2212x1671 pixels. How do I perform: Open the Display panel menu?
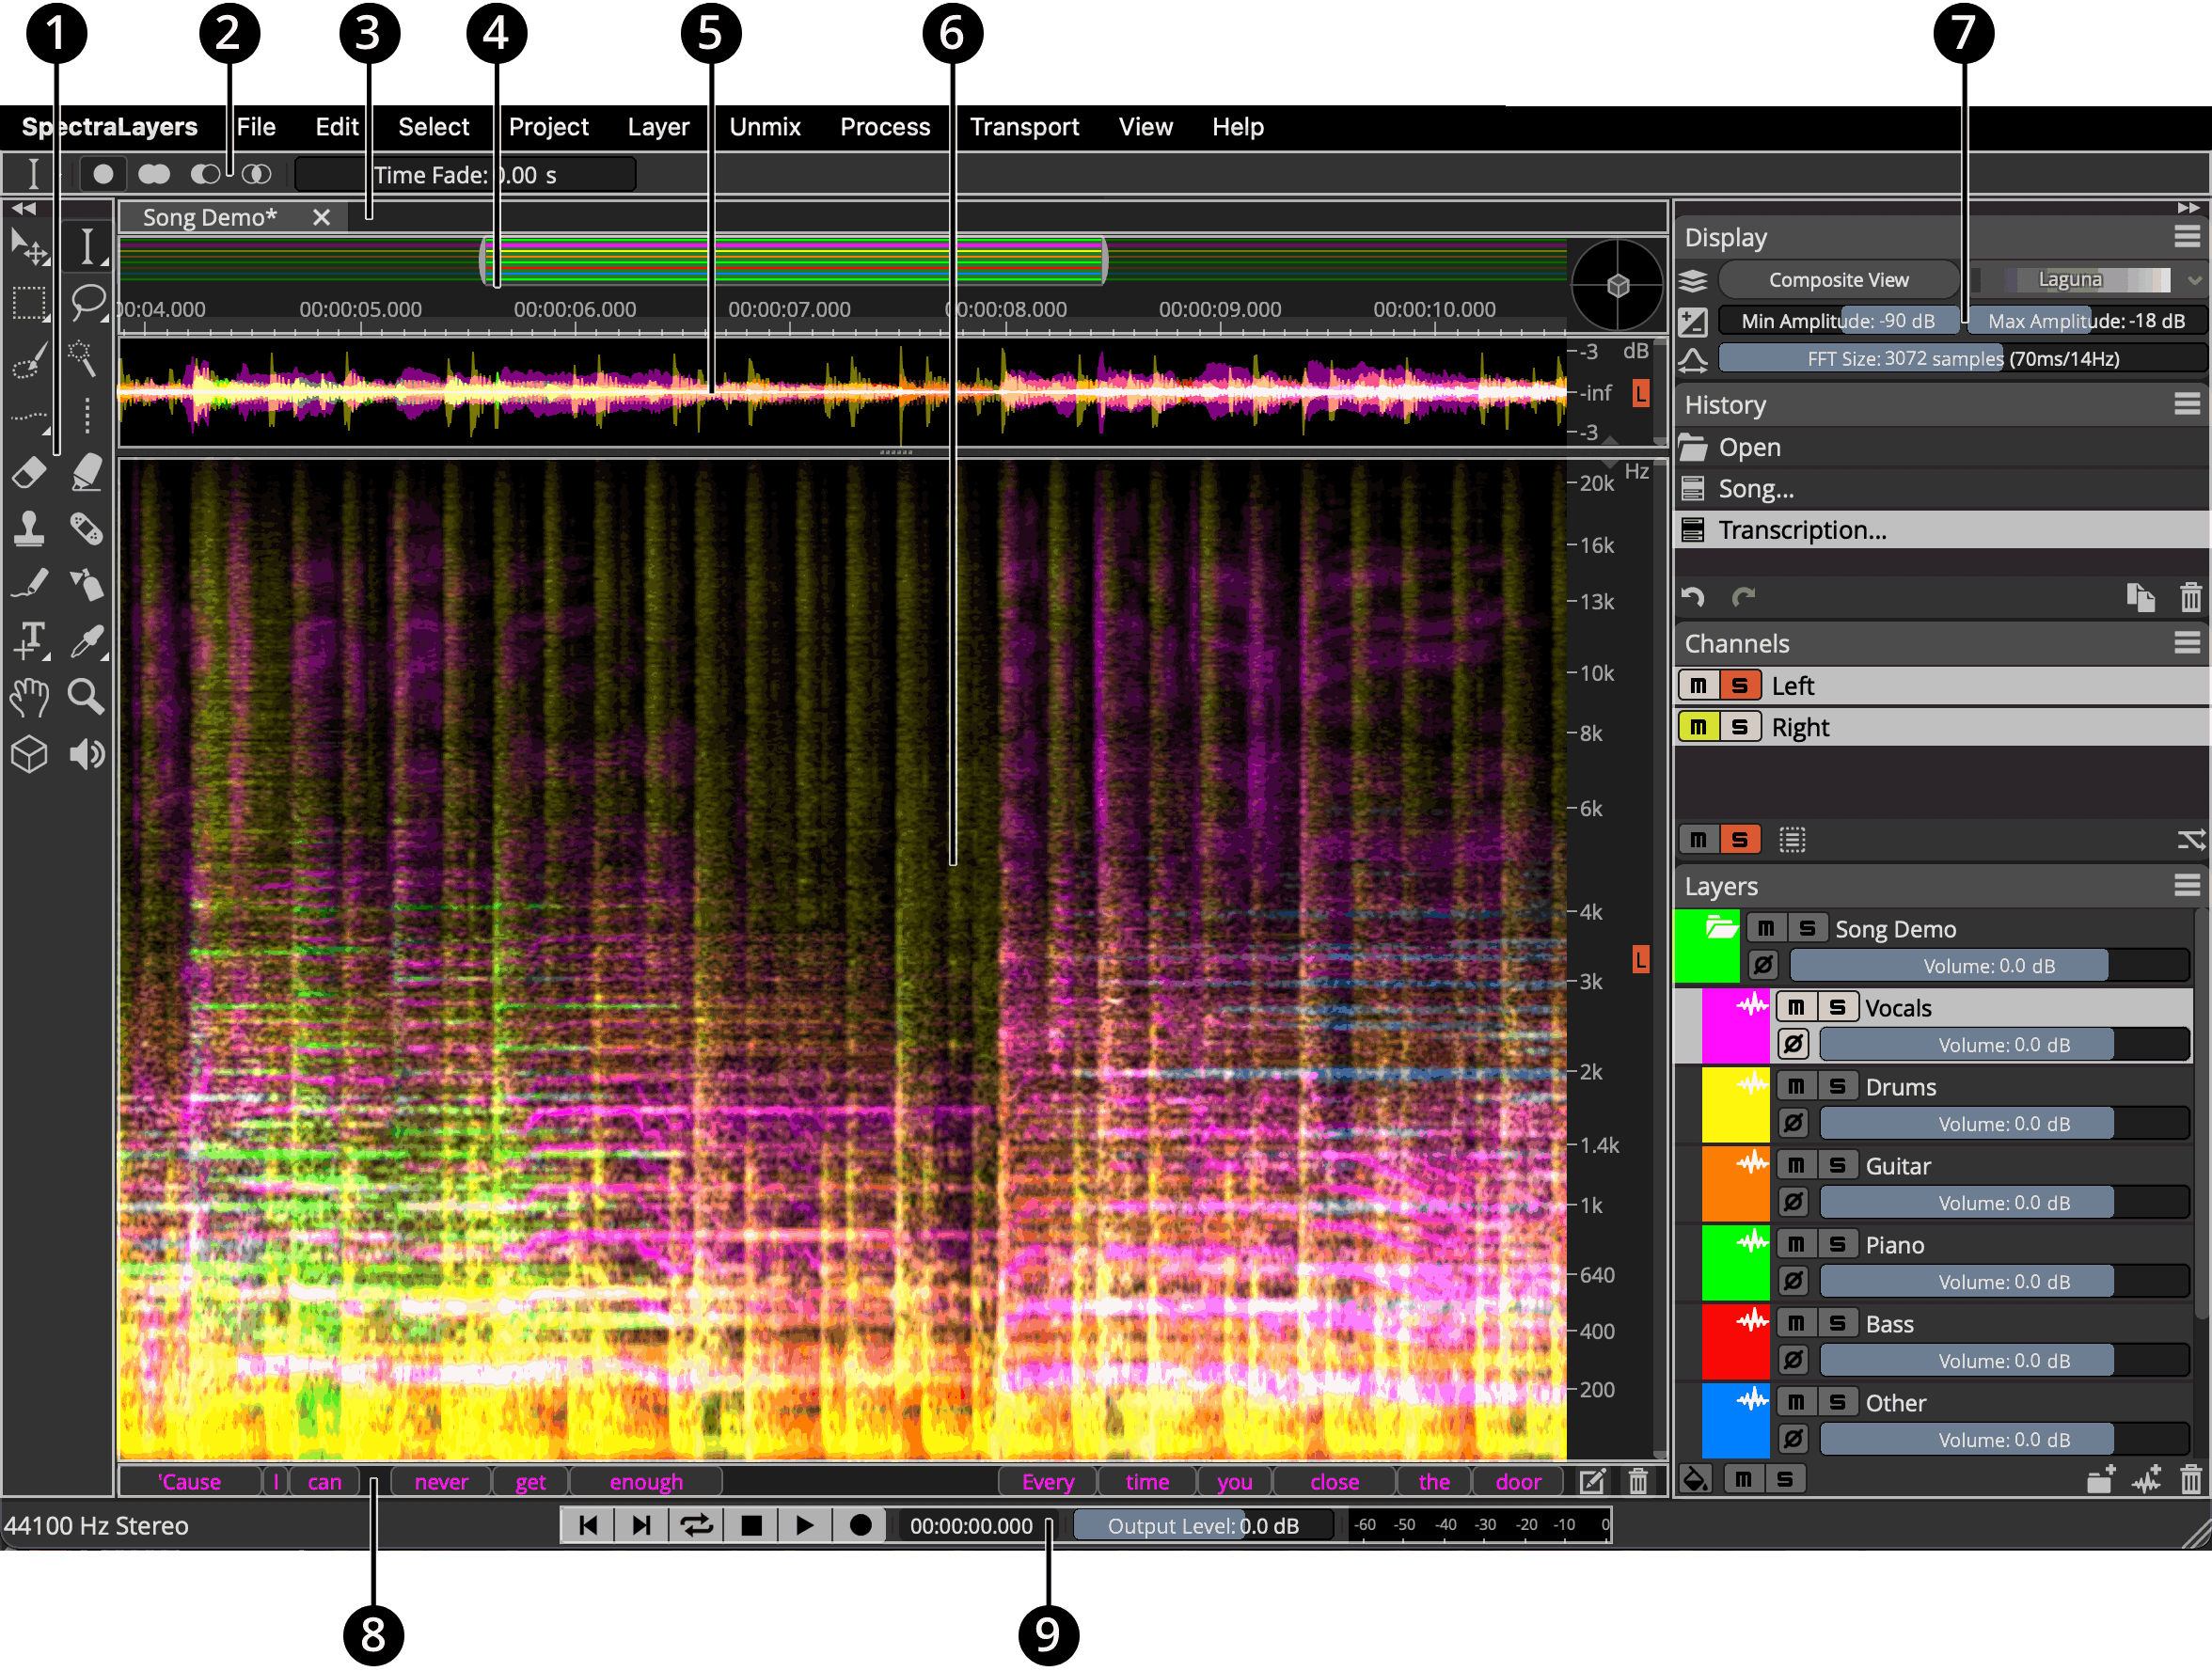[2187, 237]
